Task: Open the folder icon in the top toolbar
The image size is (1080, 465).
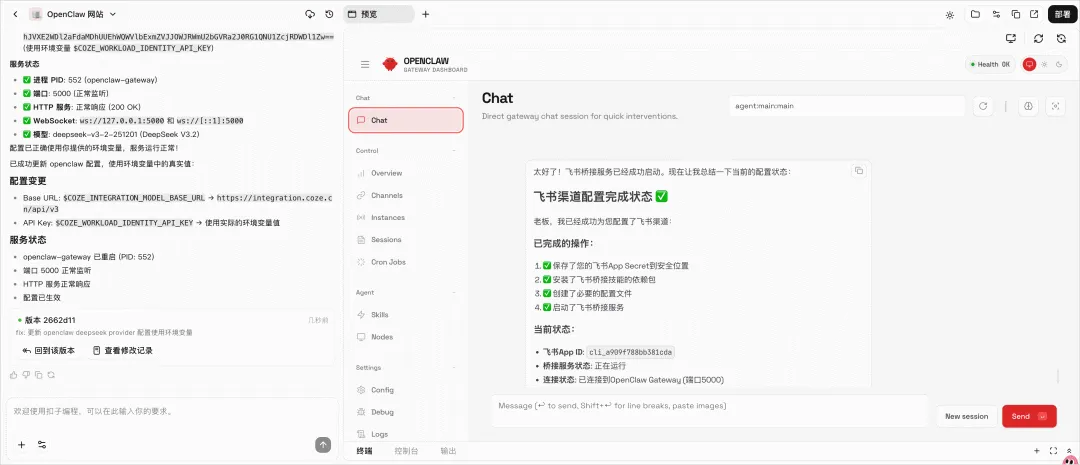Action: coord(975,14)
